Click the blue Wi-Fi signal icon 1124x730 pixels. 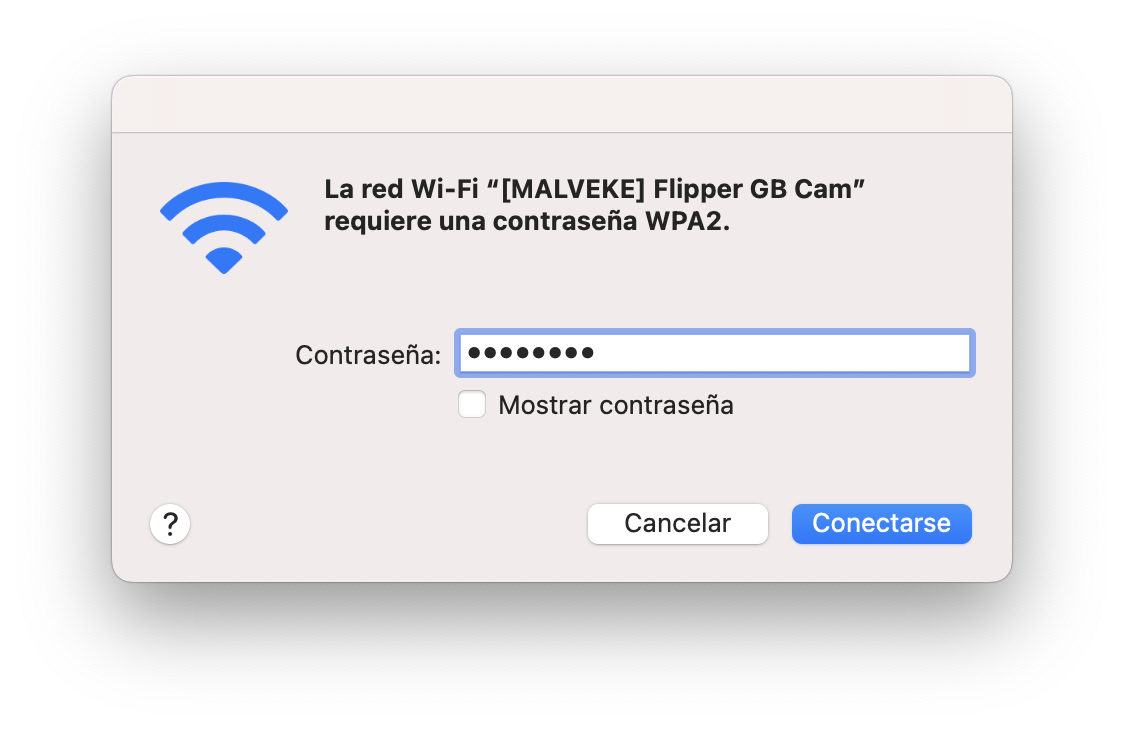tap(224, 228)
